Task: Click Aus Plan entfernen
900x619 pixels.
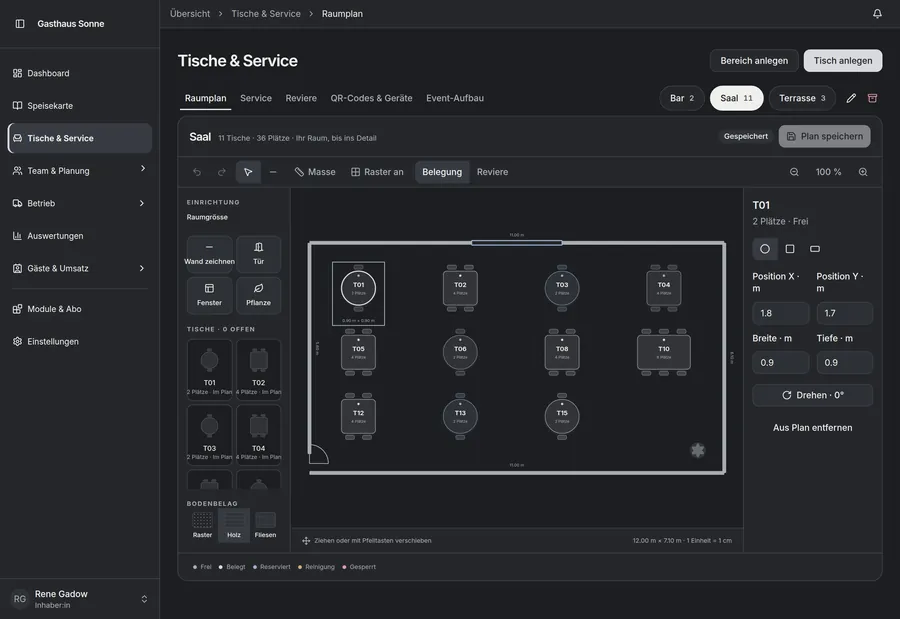Action: tap(812, 428)
